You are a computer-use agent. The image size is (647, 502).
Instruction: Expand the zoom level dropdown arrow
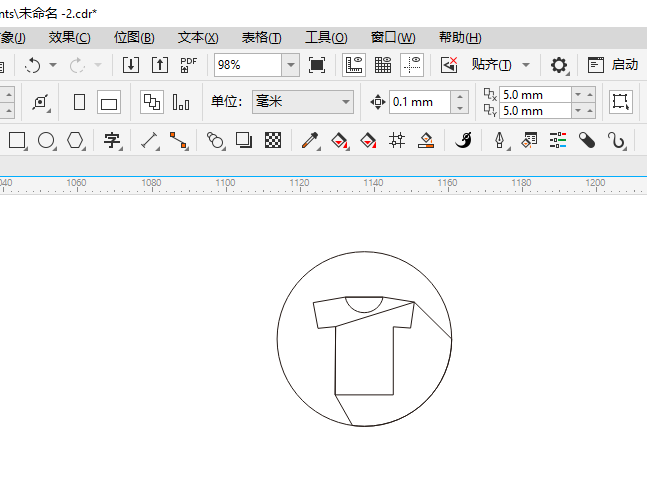(x=291, y=65)
